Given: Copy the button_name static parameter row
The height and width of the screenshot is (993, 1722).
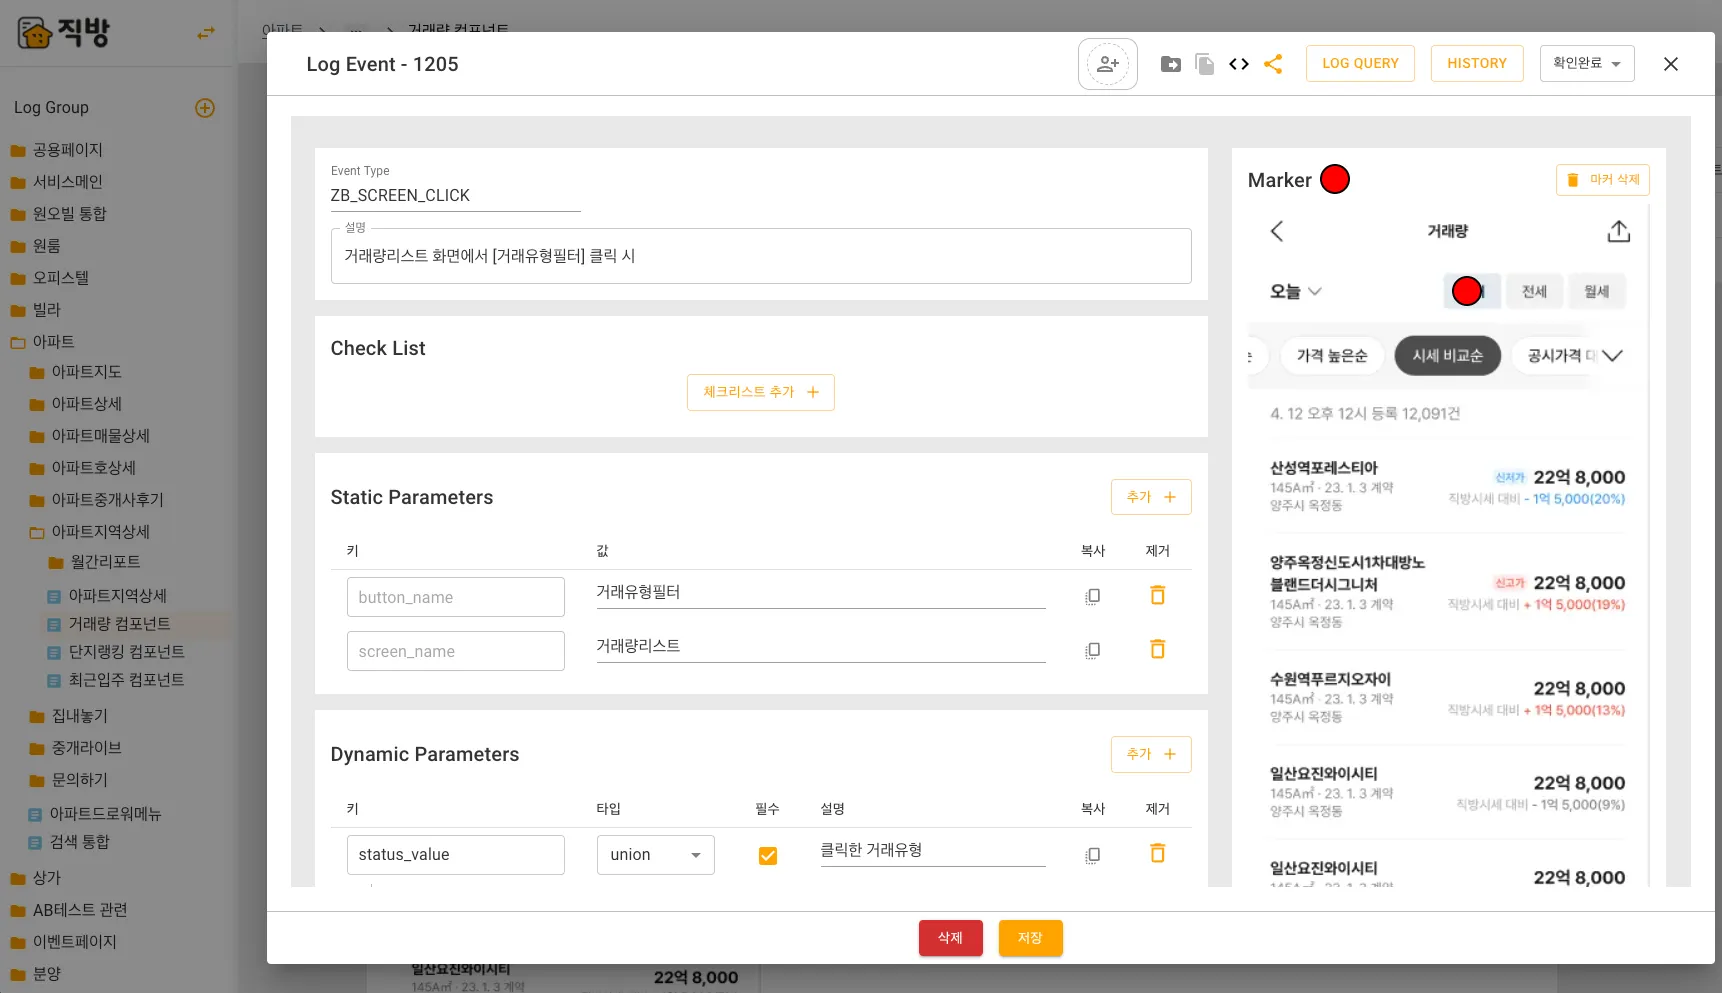Looking at the screenshot, I should click(x=1093, y=597).
